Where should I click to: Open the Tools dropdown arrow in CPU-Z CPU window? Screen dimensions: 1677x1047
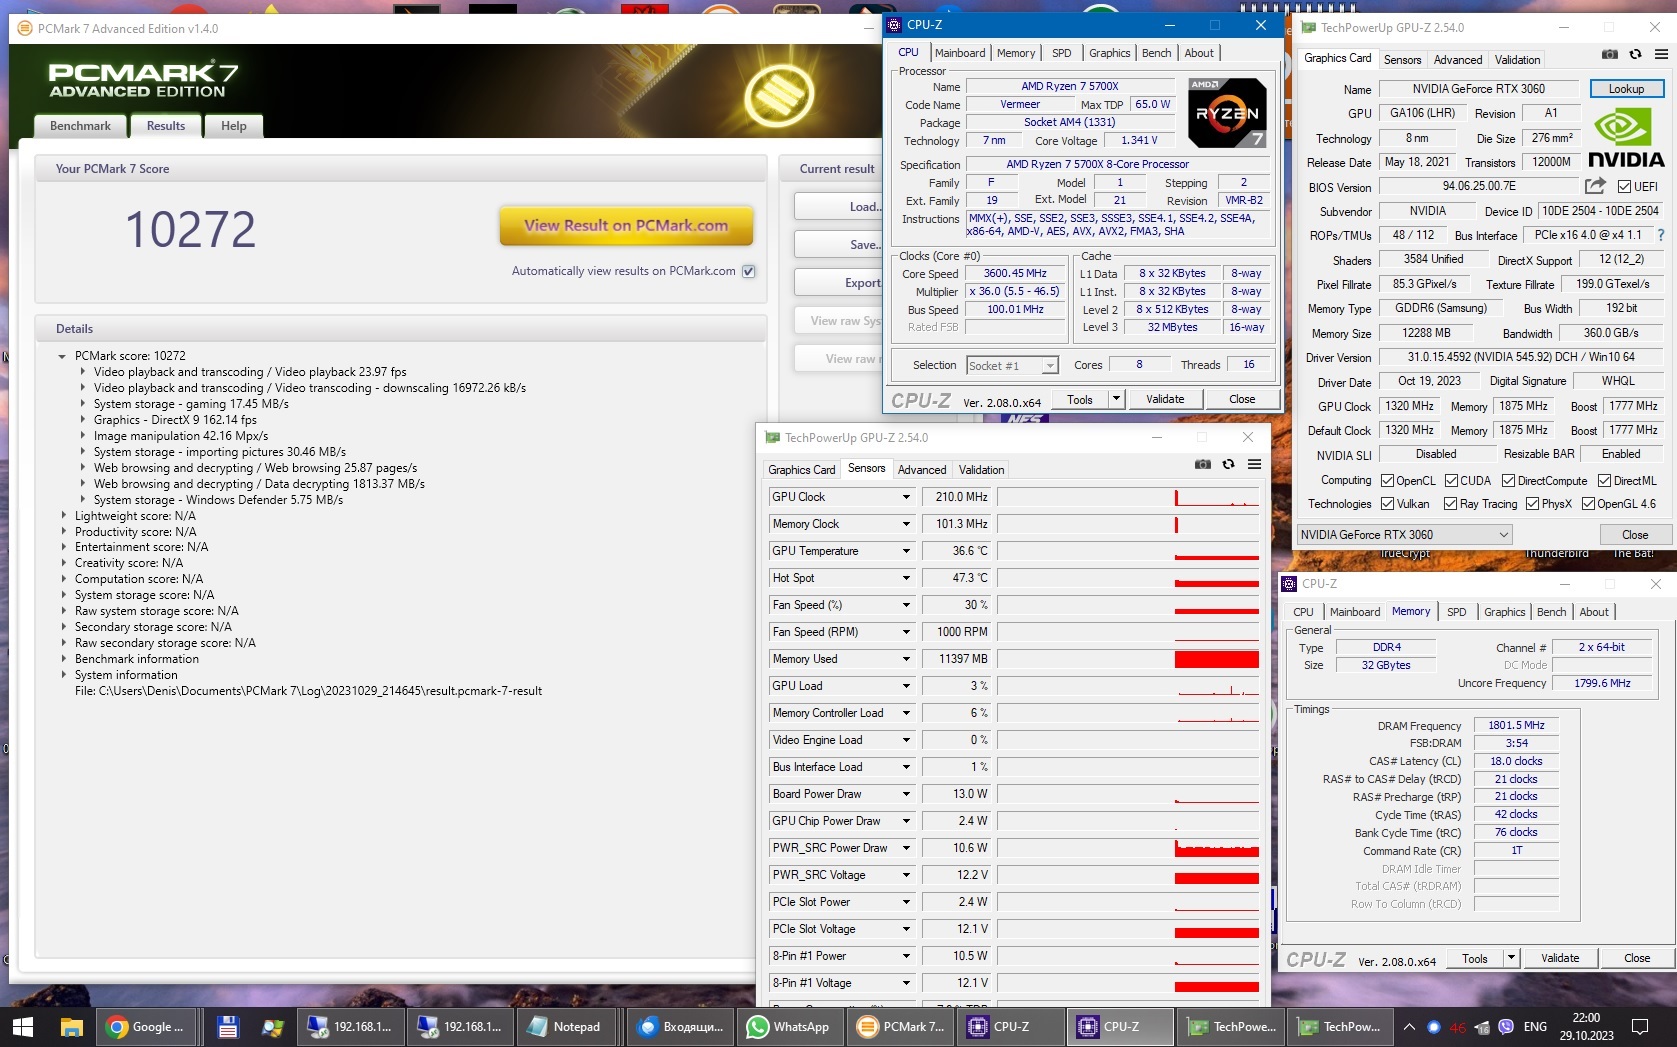click(x=1116, y=399)
